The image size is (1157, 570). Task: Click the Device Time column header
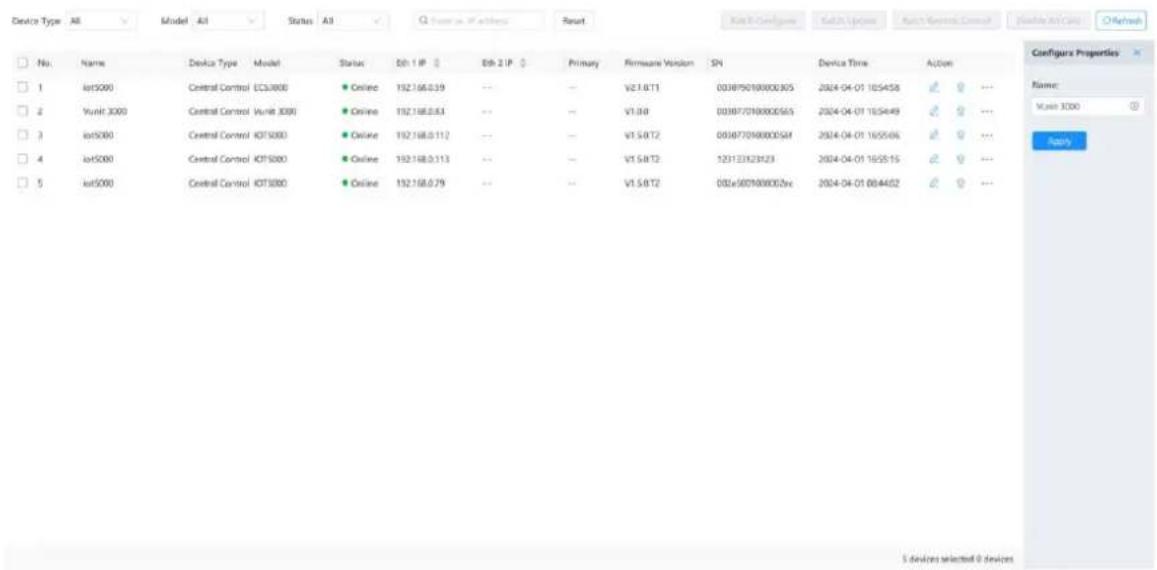(843, 64)
